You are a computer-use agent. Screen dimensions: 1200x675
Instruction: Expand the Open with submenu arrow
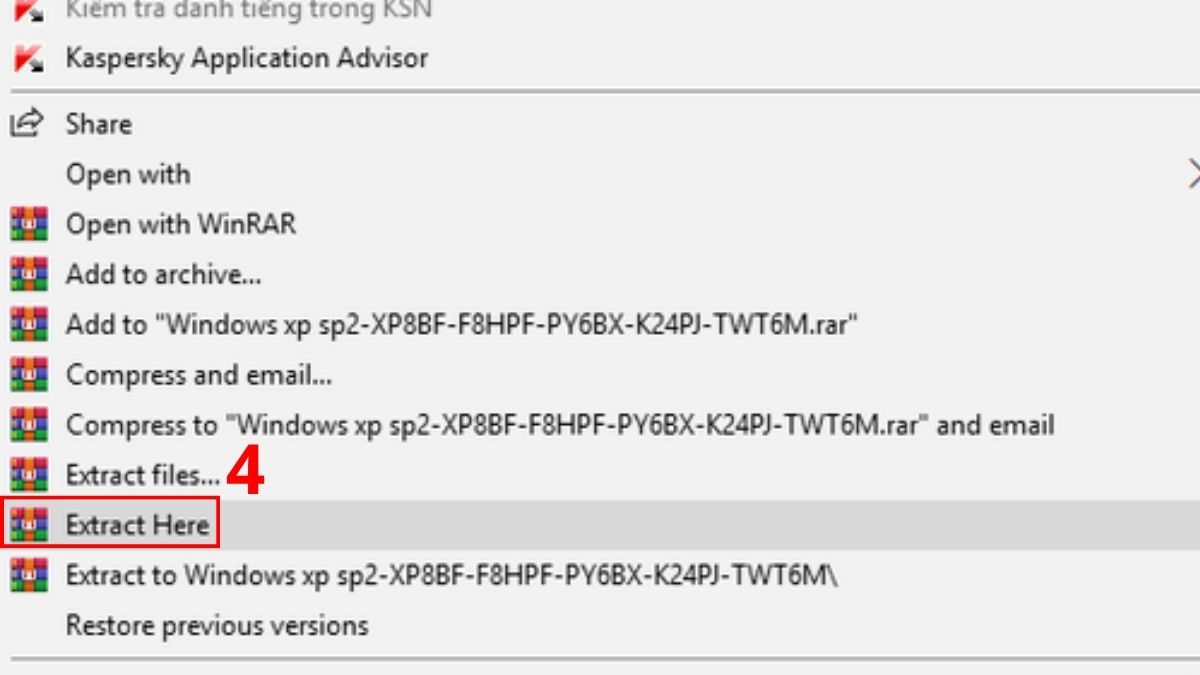[1192, 174]
